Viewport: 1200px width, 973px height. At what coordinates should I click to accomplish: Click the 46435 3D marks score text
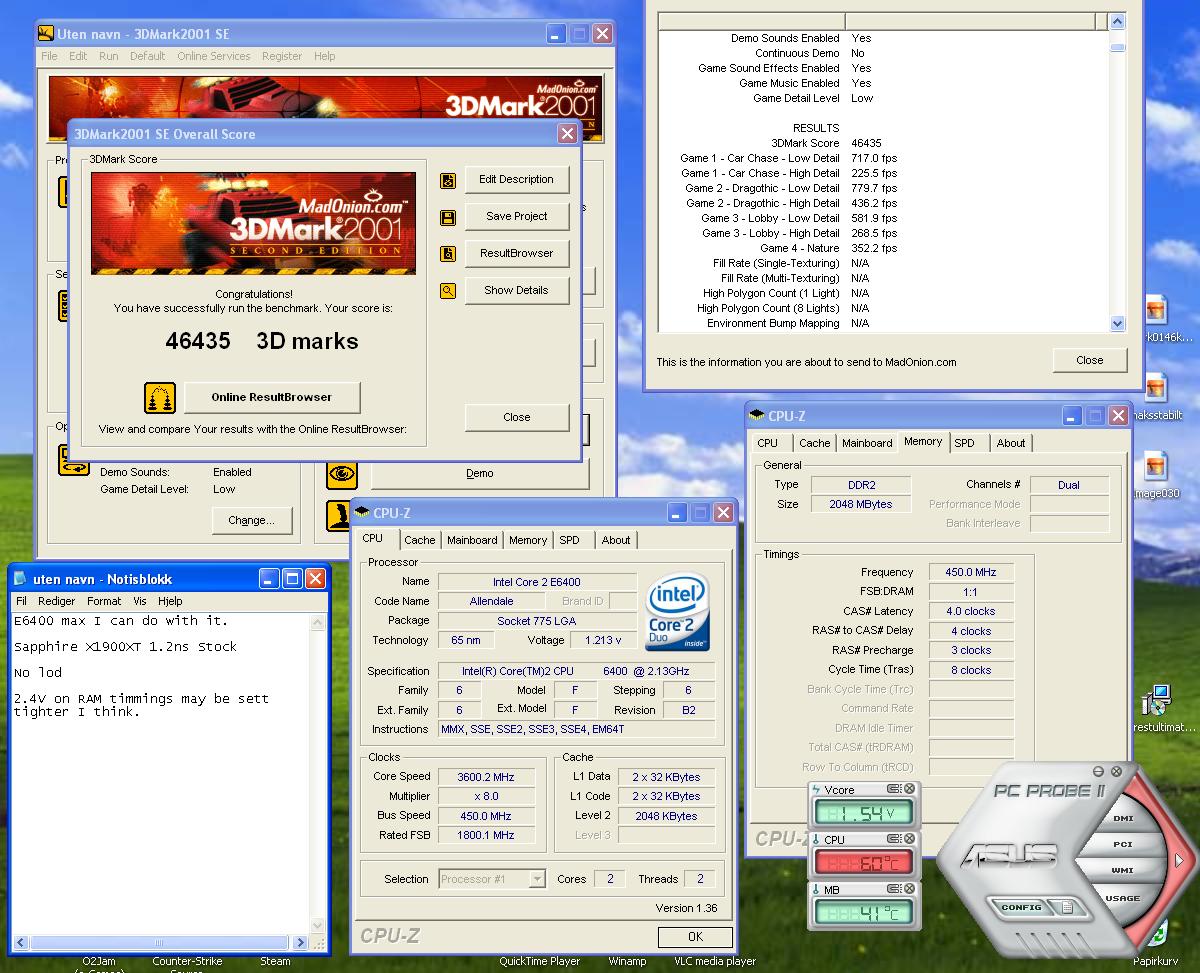(262, 341)
